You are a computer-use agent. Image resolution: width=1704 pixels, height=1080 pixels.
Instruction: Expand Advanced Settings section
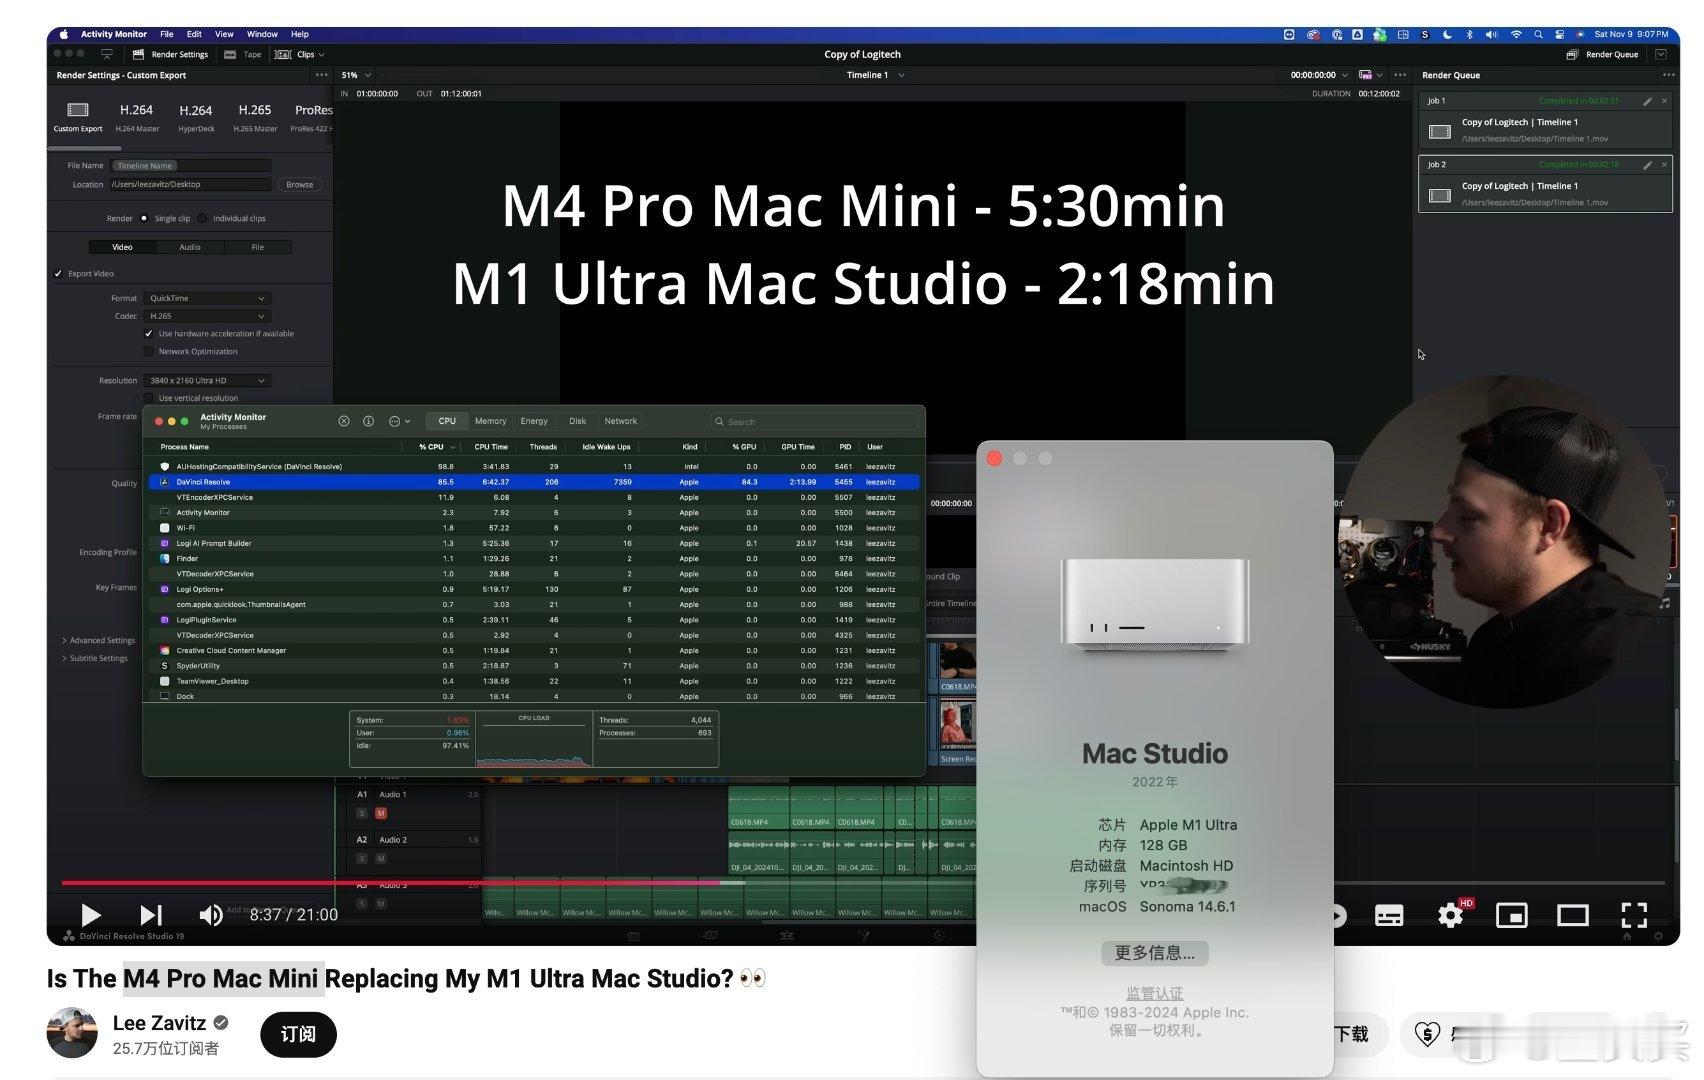pyautogui.click(x=99, y=640)
